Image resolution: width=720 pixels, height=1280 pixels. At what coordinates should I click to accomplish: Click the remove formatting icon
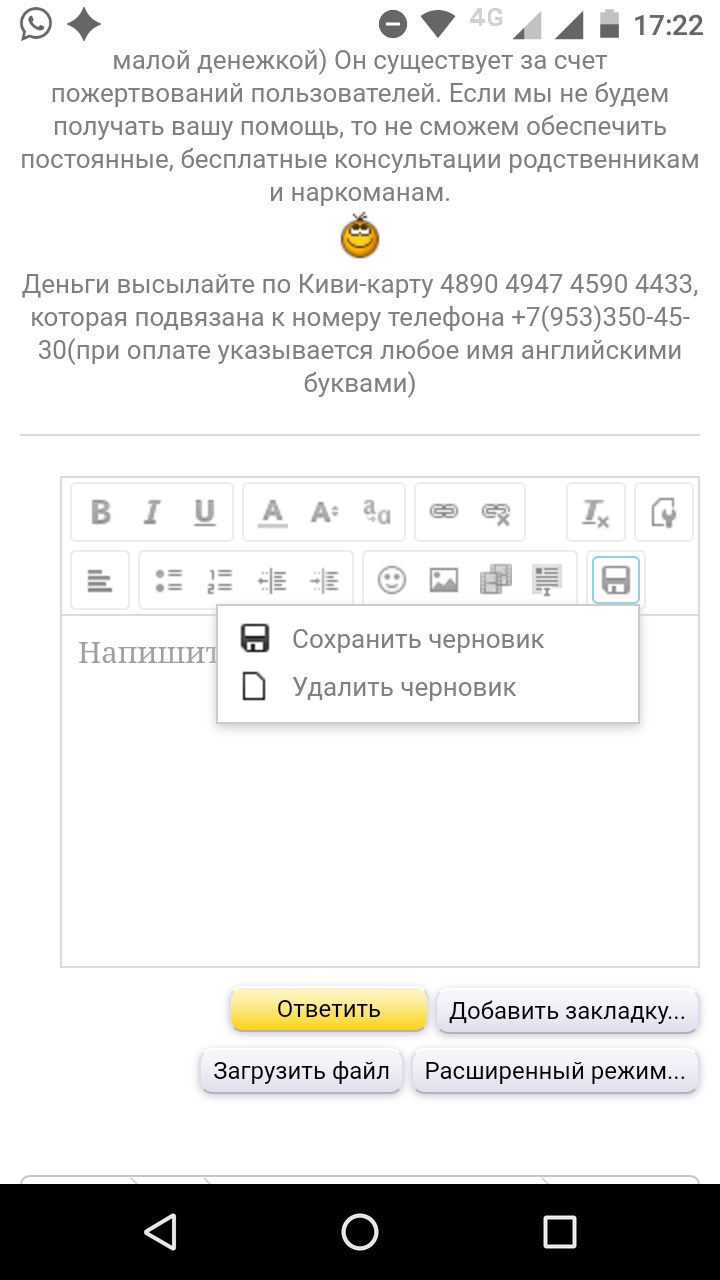[596, 512]
